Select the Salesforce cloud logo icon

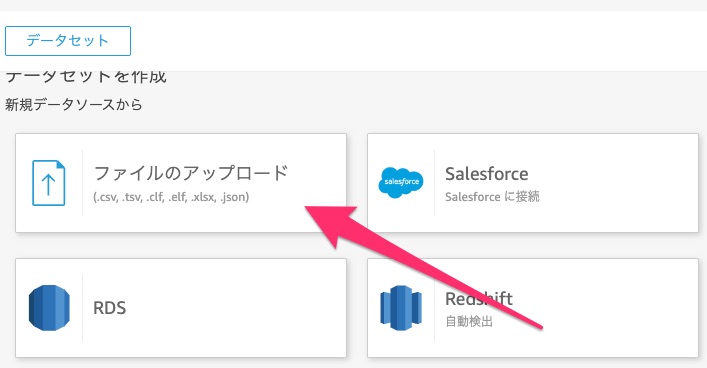[x=401, y=182]
